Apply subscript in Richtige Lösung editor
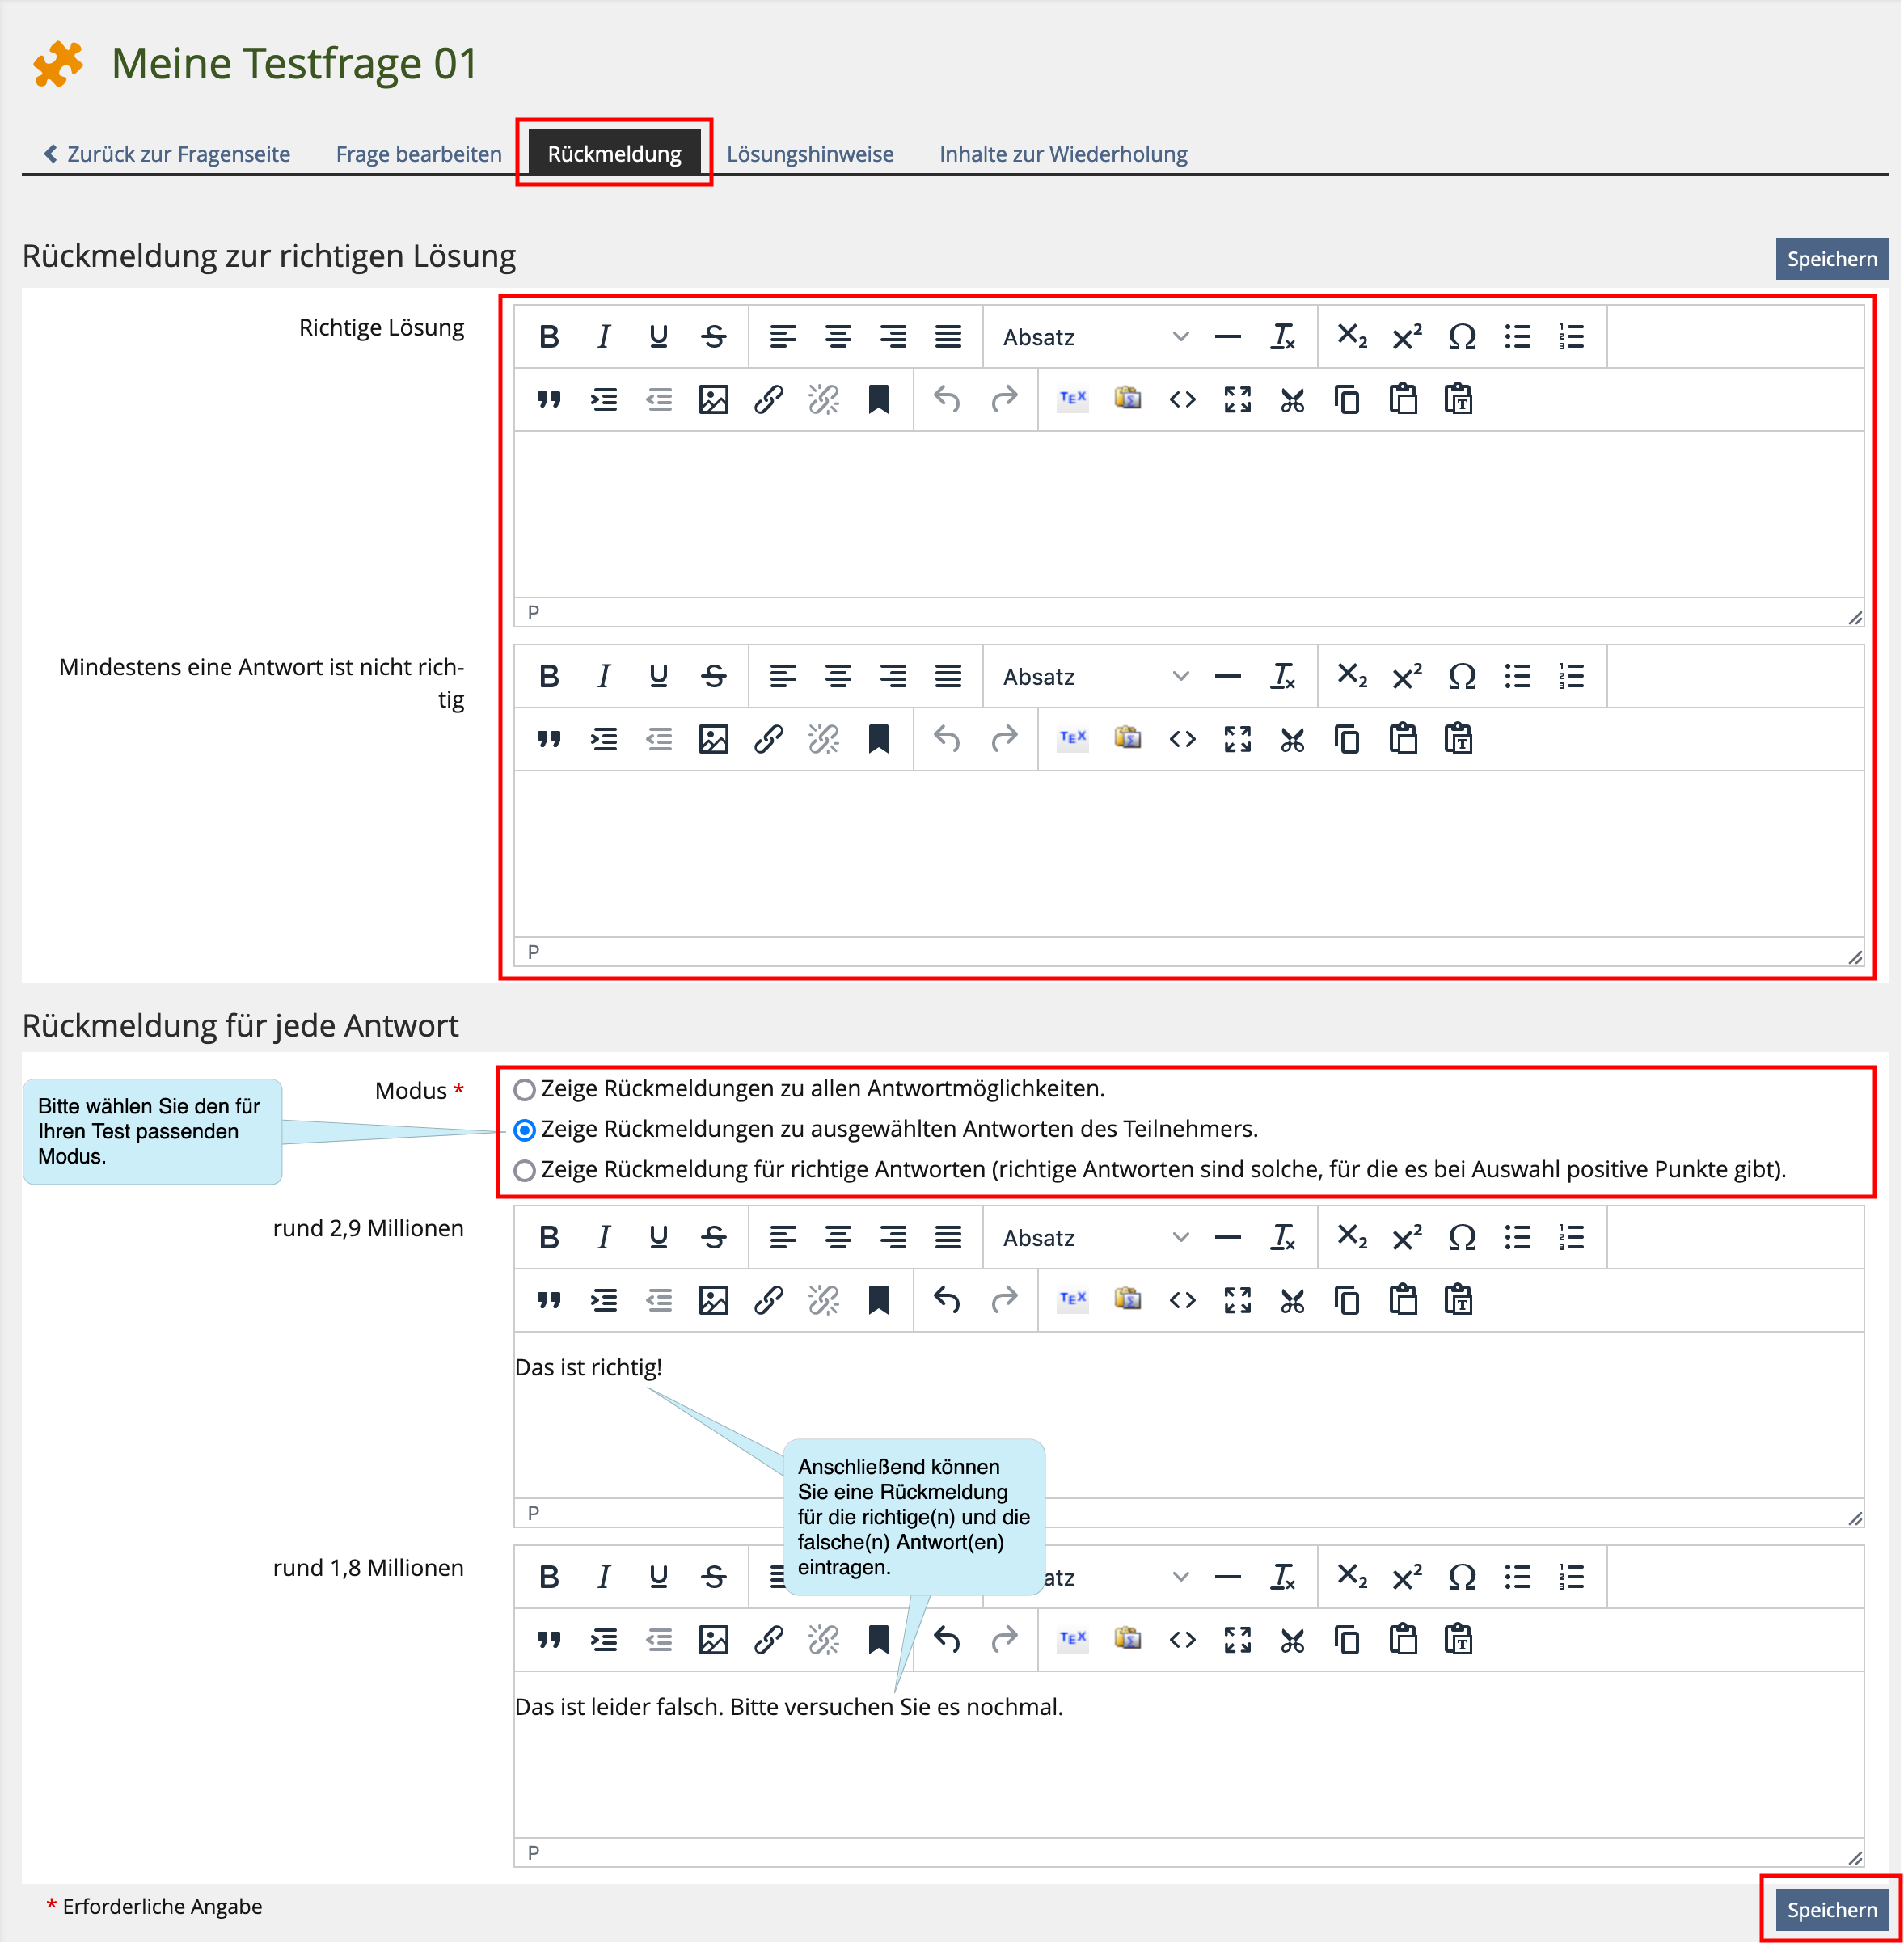1904x1943 pixels. click(x=1352, y=337)
